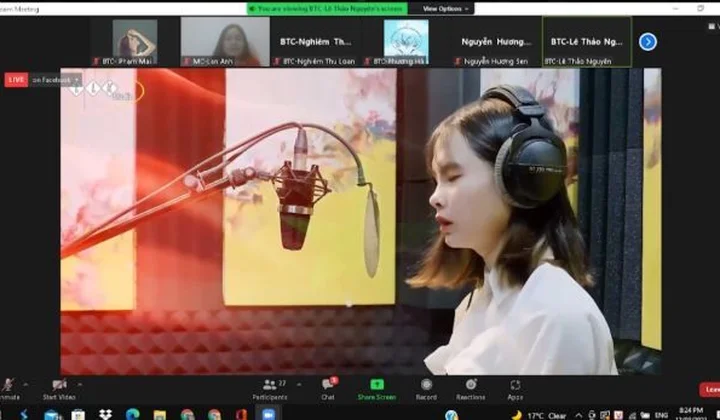Click the red Leave button
Screen dimensions: 720x420
click(710, 389)
